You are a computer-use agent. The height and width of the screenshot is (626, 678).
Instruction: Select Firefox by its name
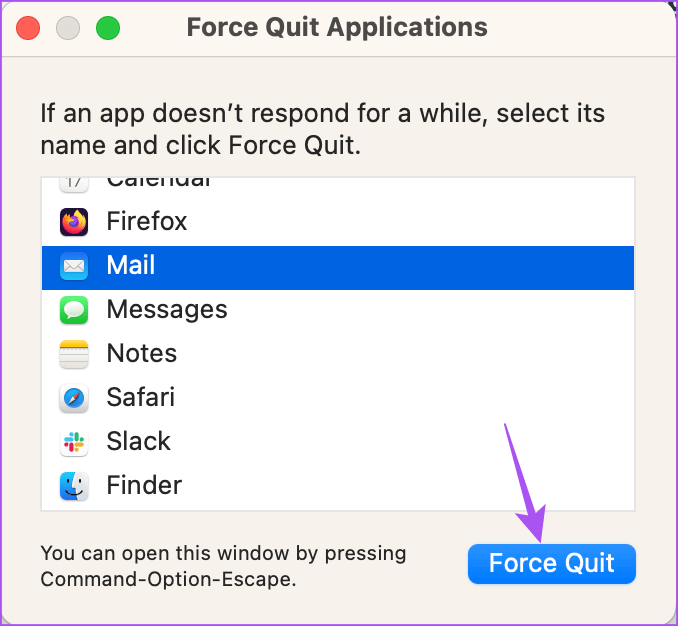147,221
